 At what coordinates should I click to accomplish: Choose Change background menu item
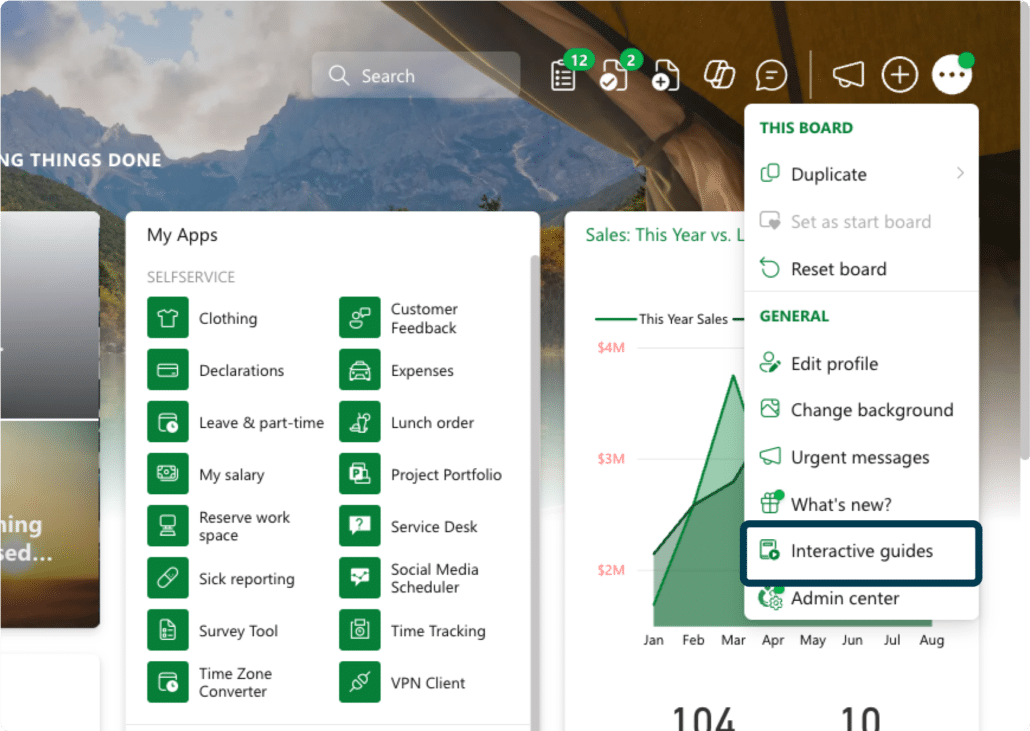pos(861,410)
